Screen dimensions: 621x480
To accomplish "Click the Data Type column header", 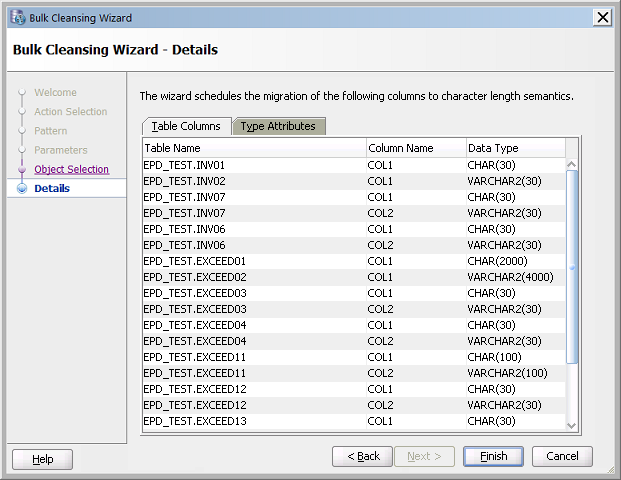I will pyautogui.click(x=514, y=148).
